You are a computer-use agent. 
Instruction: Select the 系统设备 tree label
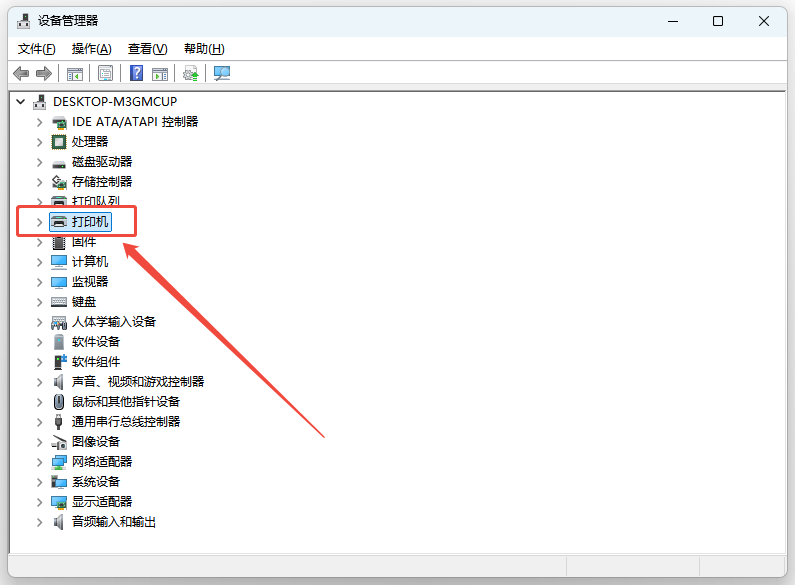coord(96,482)
